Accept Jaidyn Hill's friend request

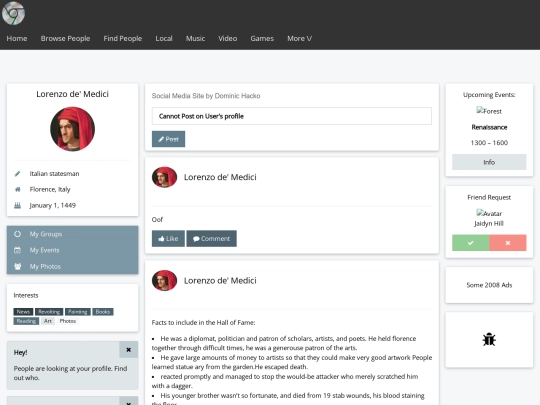click(x=470, y=243)
